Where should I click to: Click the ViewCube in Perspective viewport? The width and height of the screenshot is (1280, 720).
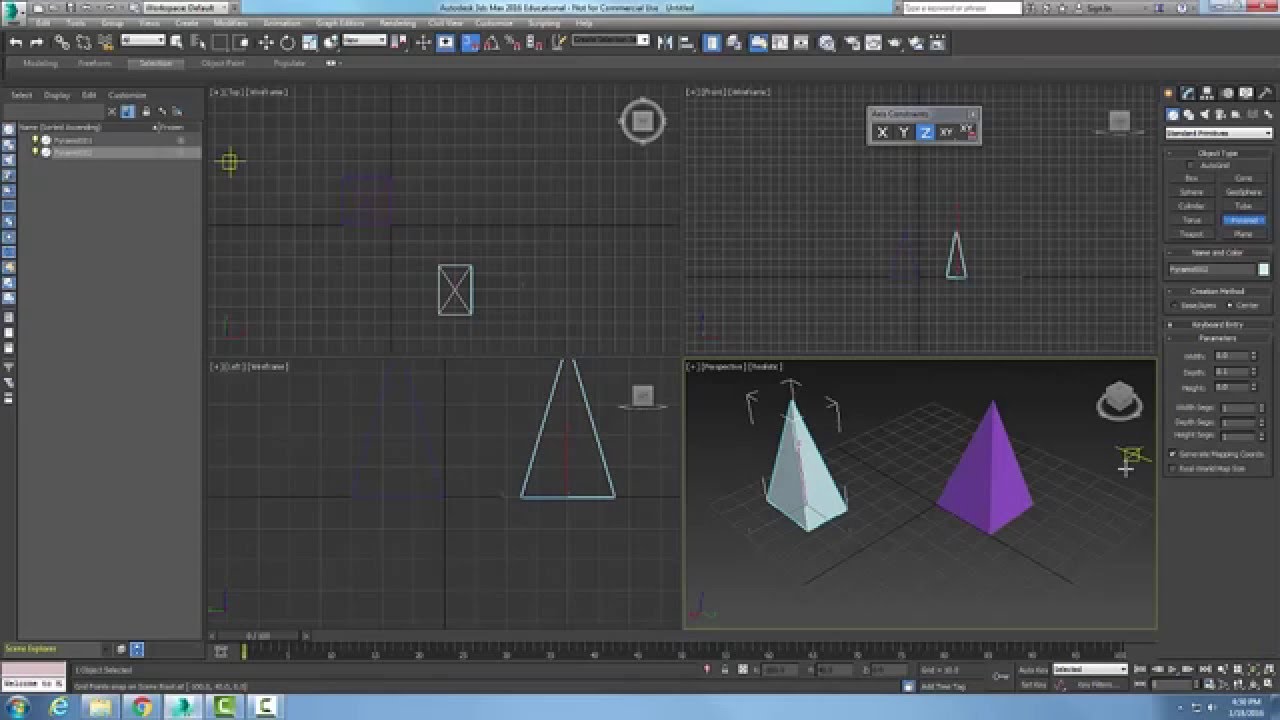(1119, 400)
